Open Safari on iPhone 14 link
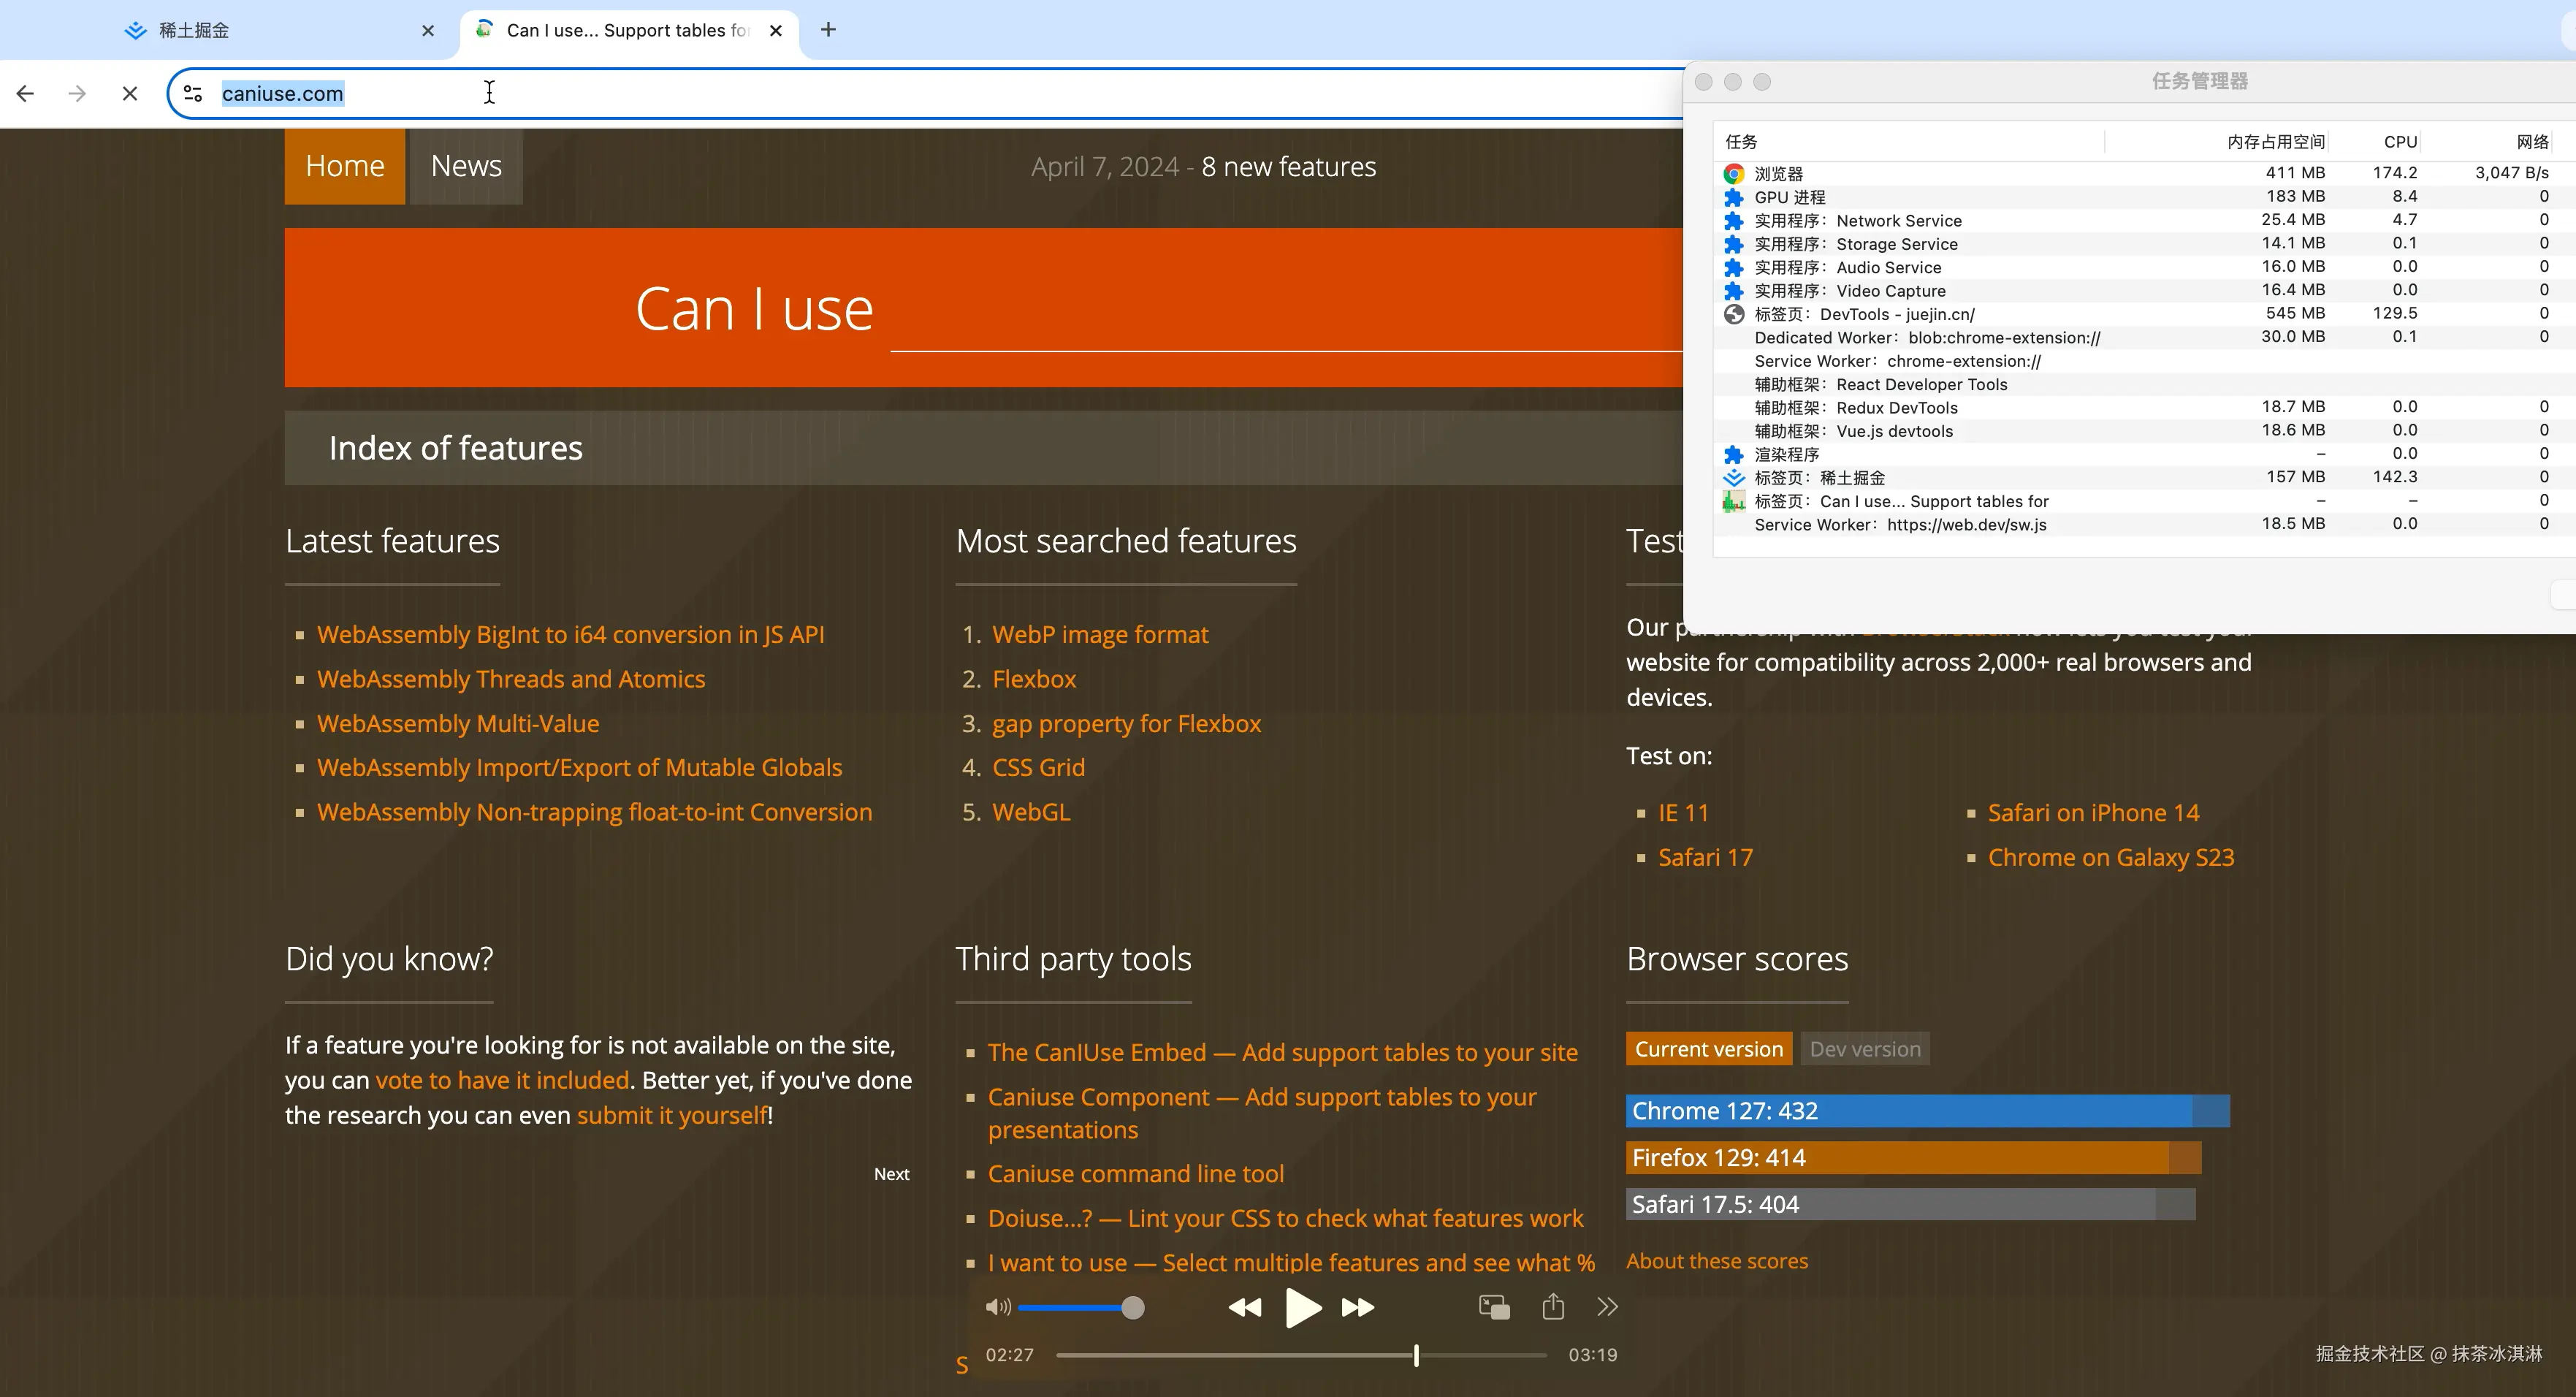 2094,813
